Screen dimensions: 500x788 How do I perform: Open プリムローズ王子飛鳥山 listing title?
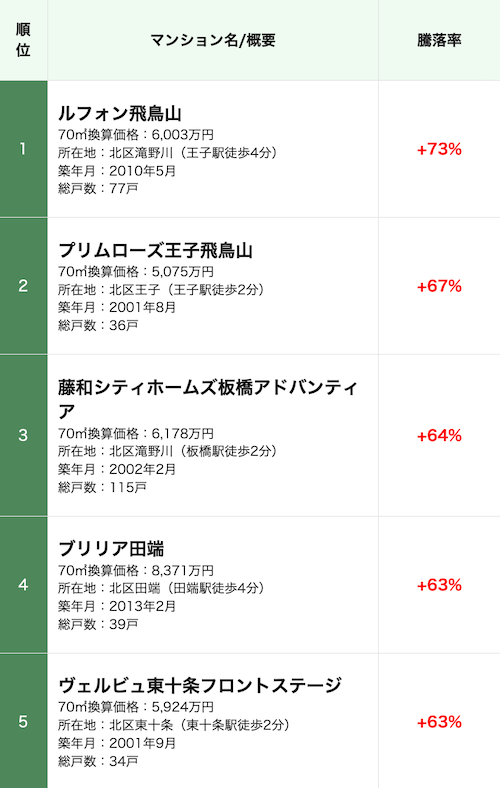[x=155, y=250]
